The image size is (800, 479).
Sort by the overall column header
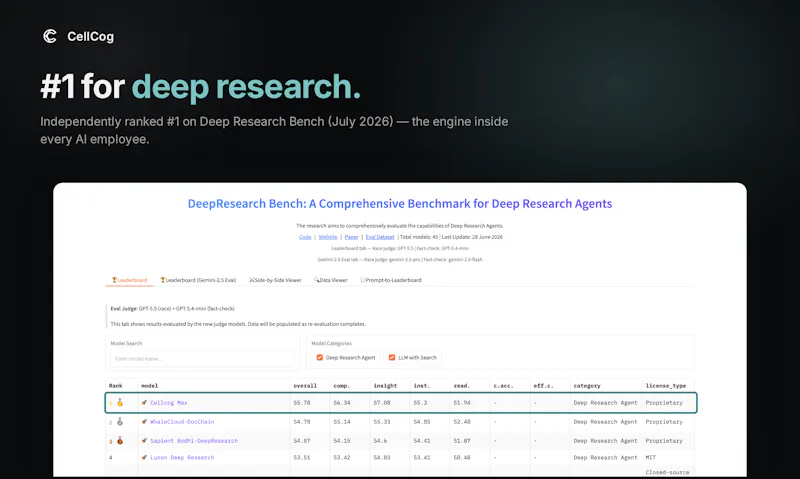click(x=305, y=386)
